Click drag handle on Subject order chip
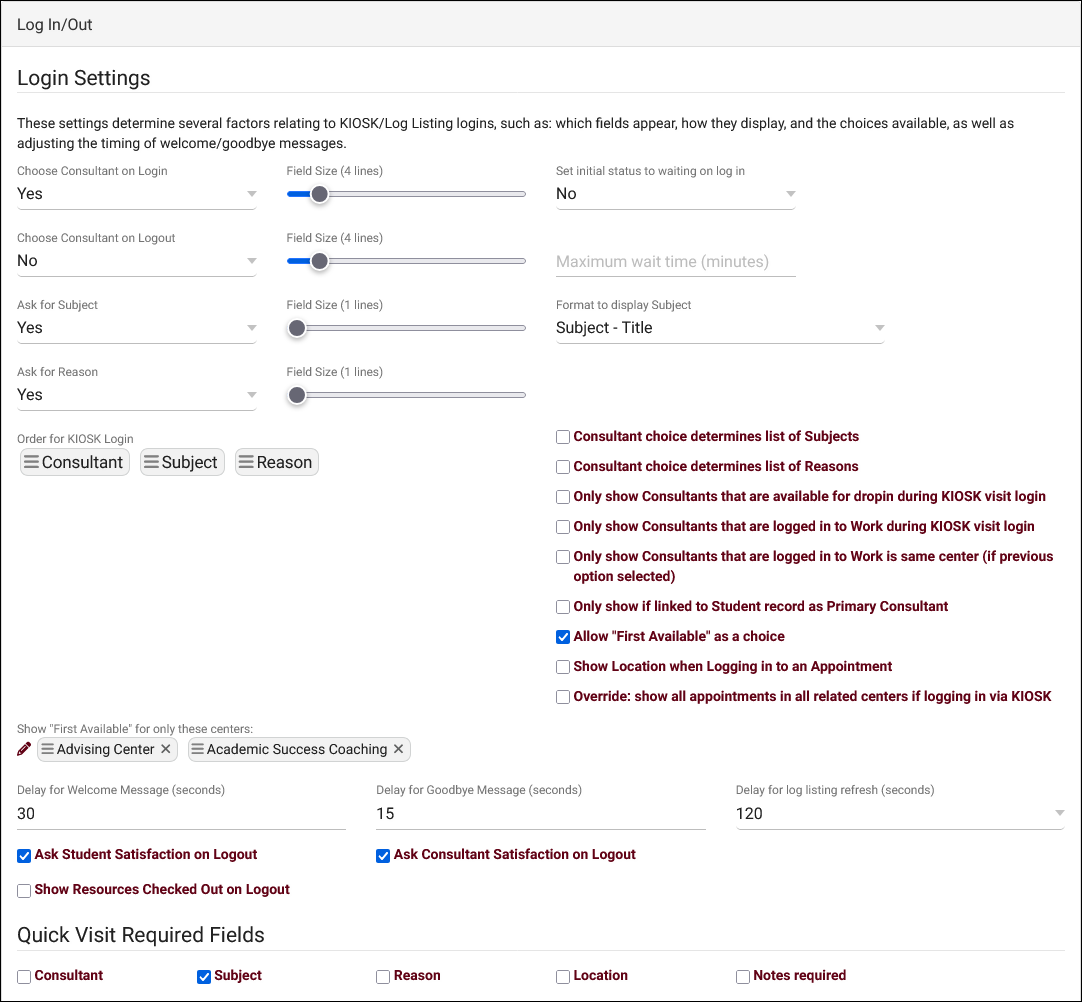Viewport: 1082px width, 1002px height. click(151, 462)
